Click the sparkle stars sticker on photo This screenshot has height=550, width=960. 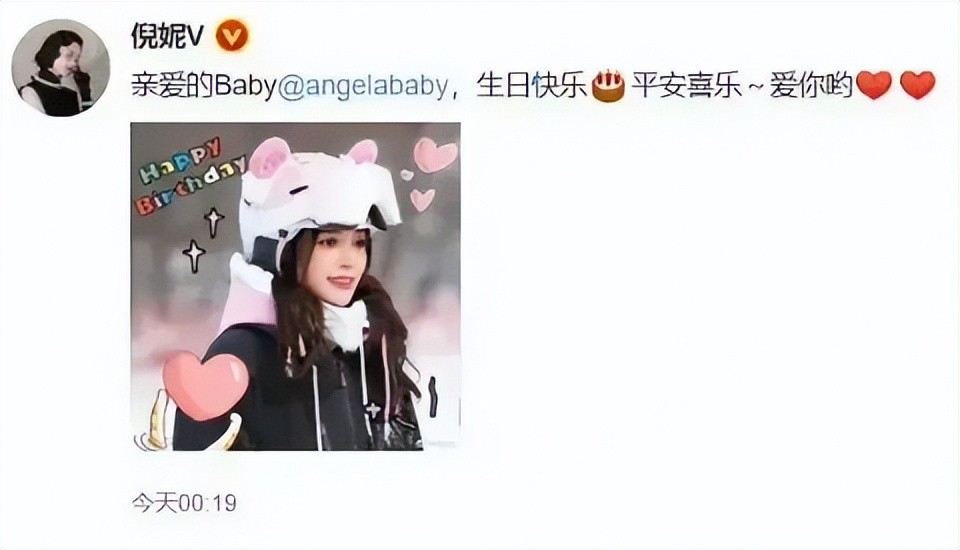pos(203,240)
